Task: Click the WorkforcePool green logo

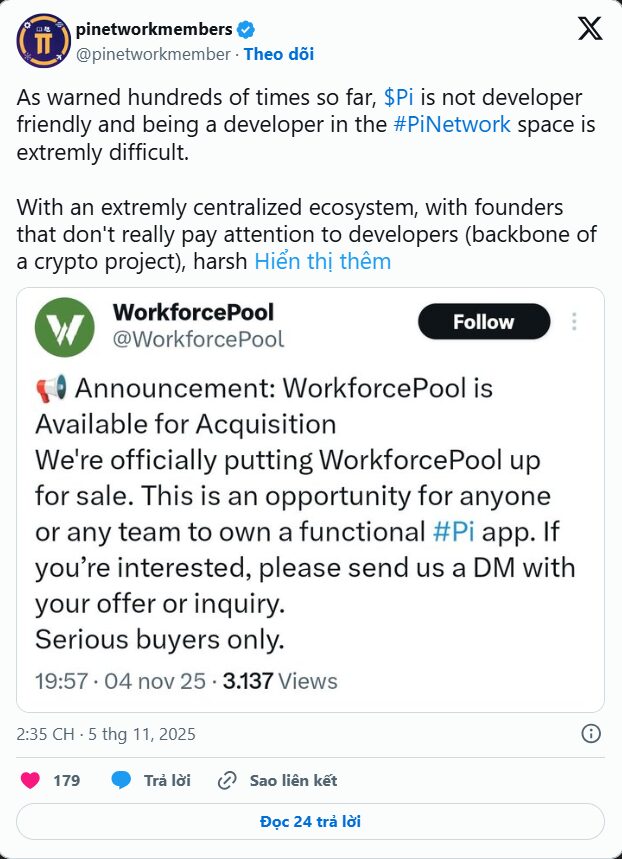Action: 65,326
